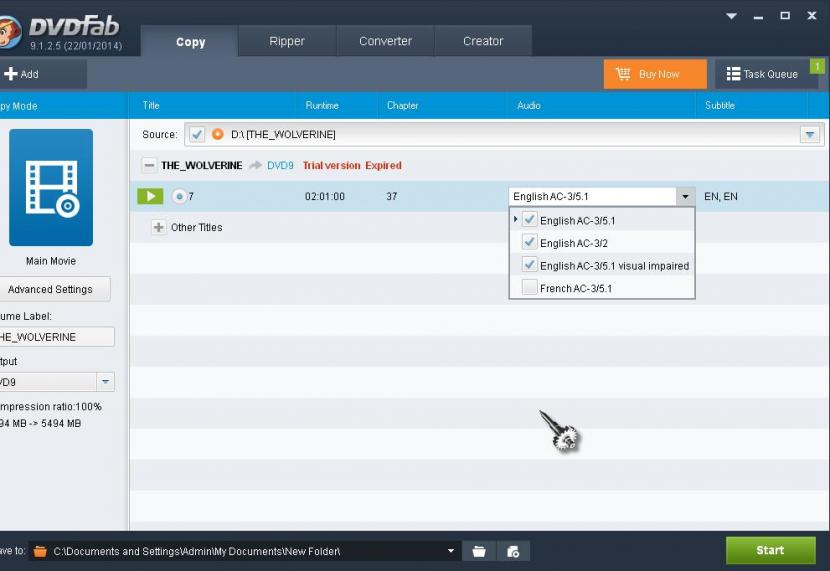830x571 pixels.
Task: Click the runtime value 02:01:00
Action: [324, 196]
